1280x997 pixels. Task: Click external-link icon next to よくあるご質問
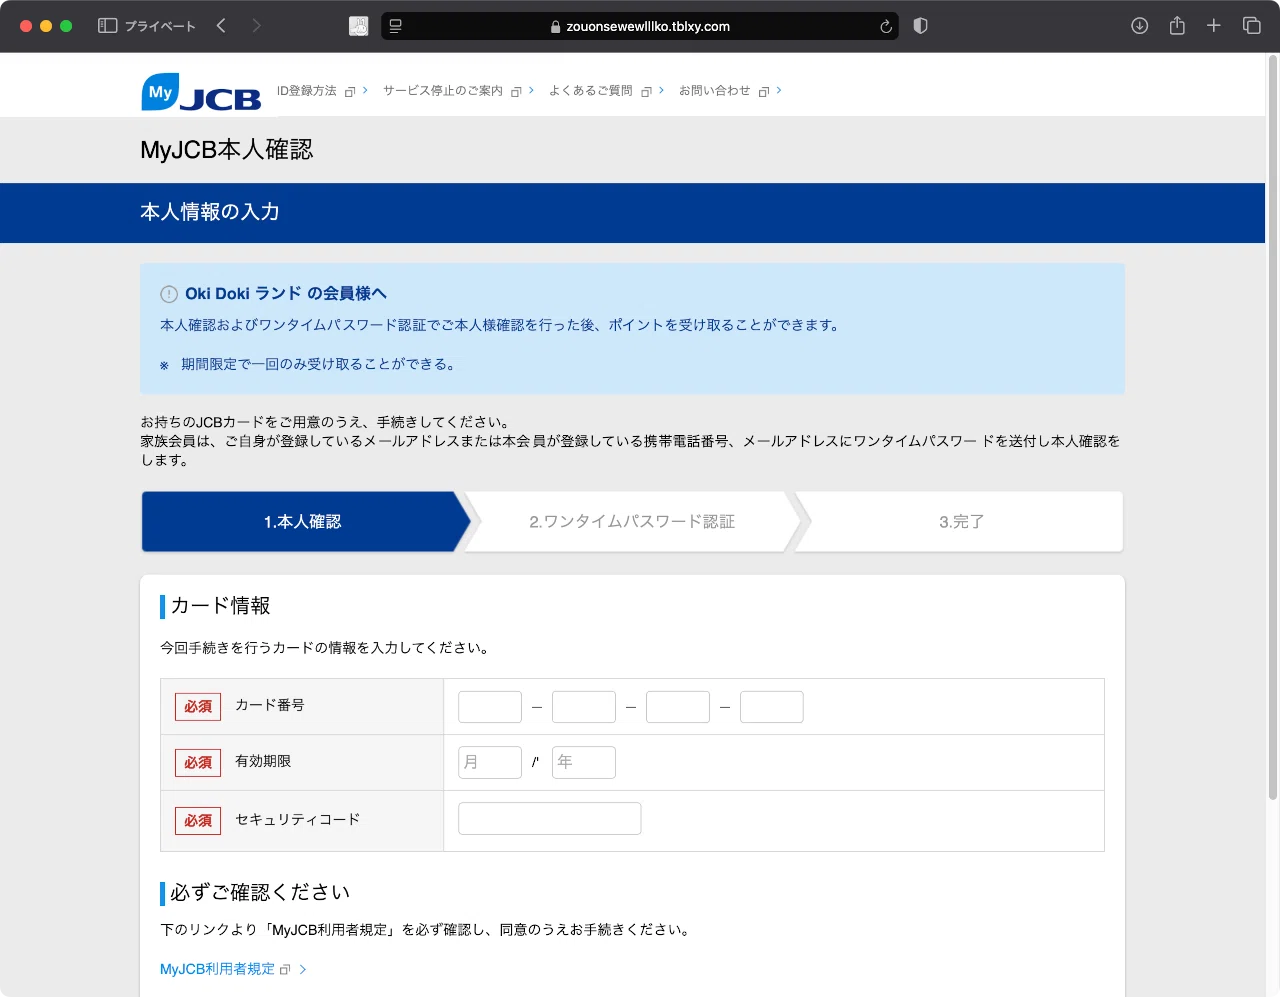click(x=646, y=92)
